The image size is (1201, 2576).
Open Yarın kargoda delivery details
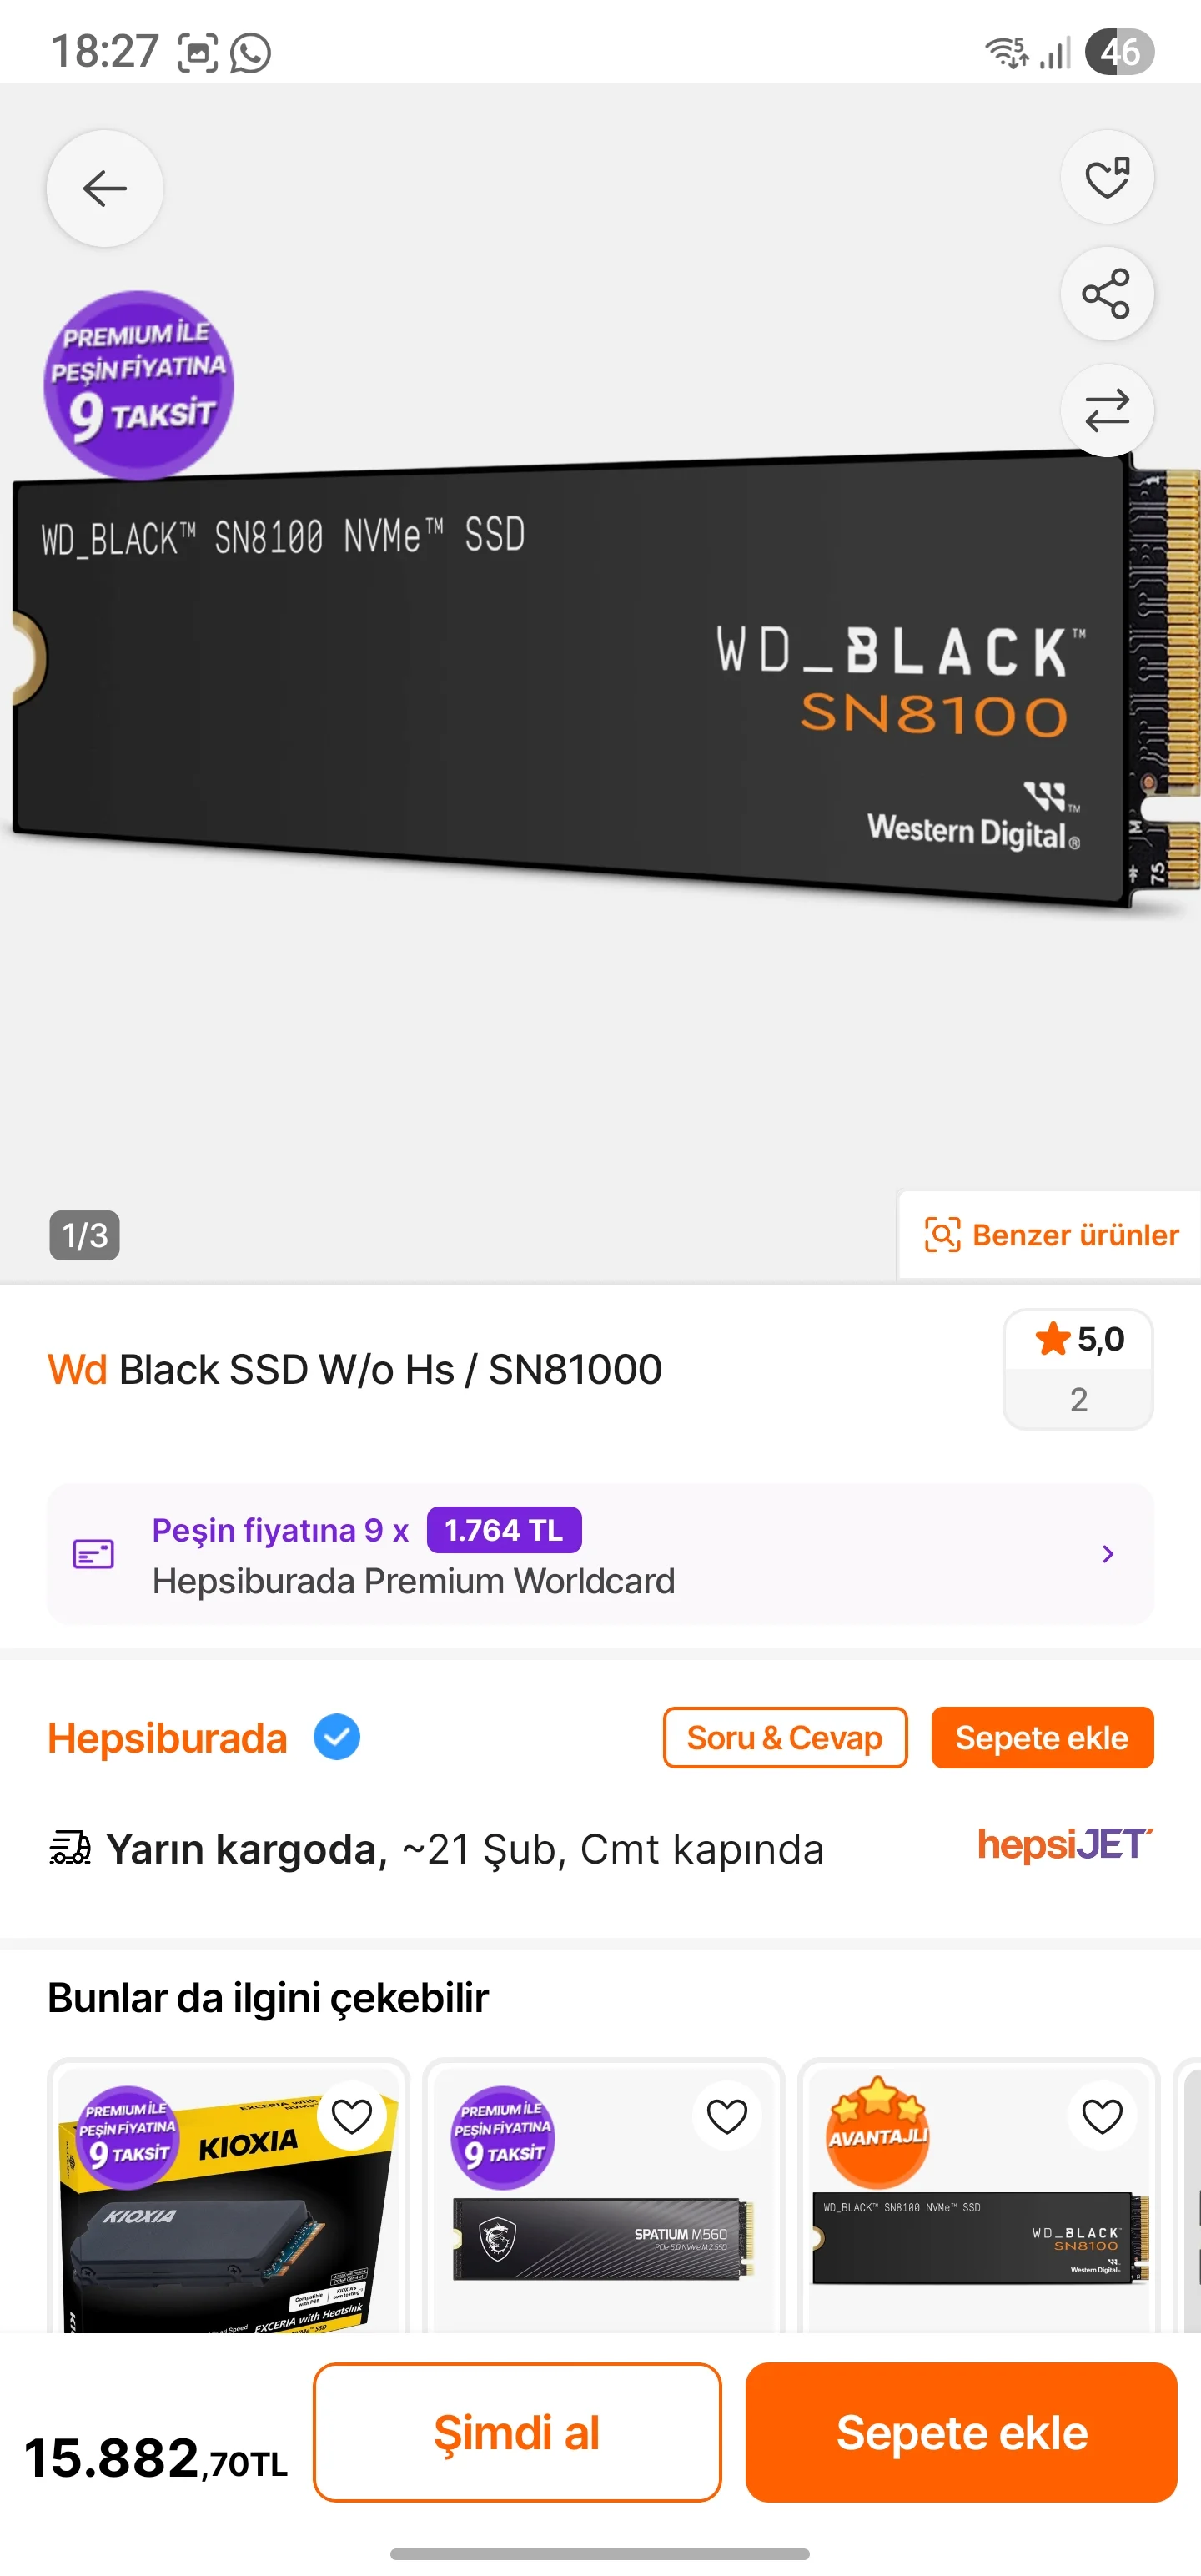click(x=437, y=1849)
